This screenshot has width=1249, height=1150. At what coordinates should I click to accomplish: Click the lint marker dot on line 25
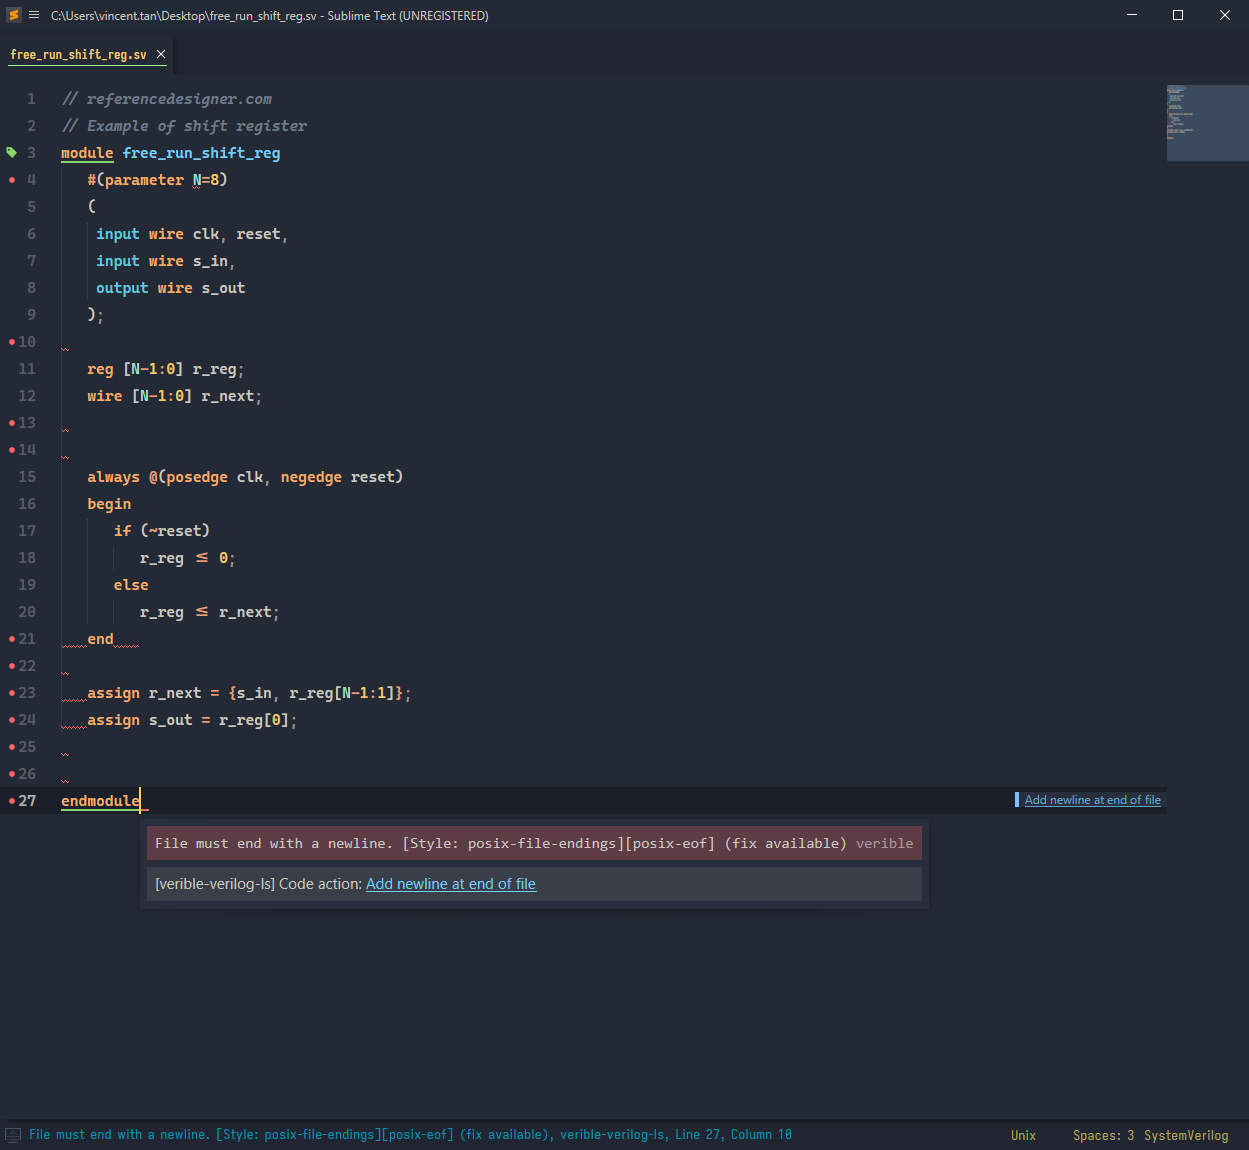pyautogui.click(x=12, y=747)
